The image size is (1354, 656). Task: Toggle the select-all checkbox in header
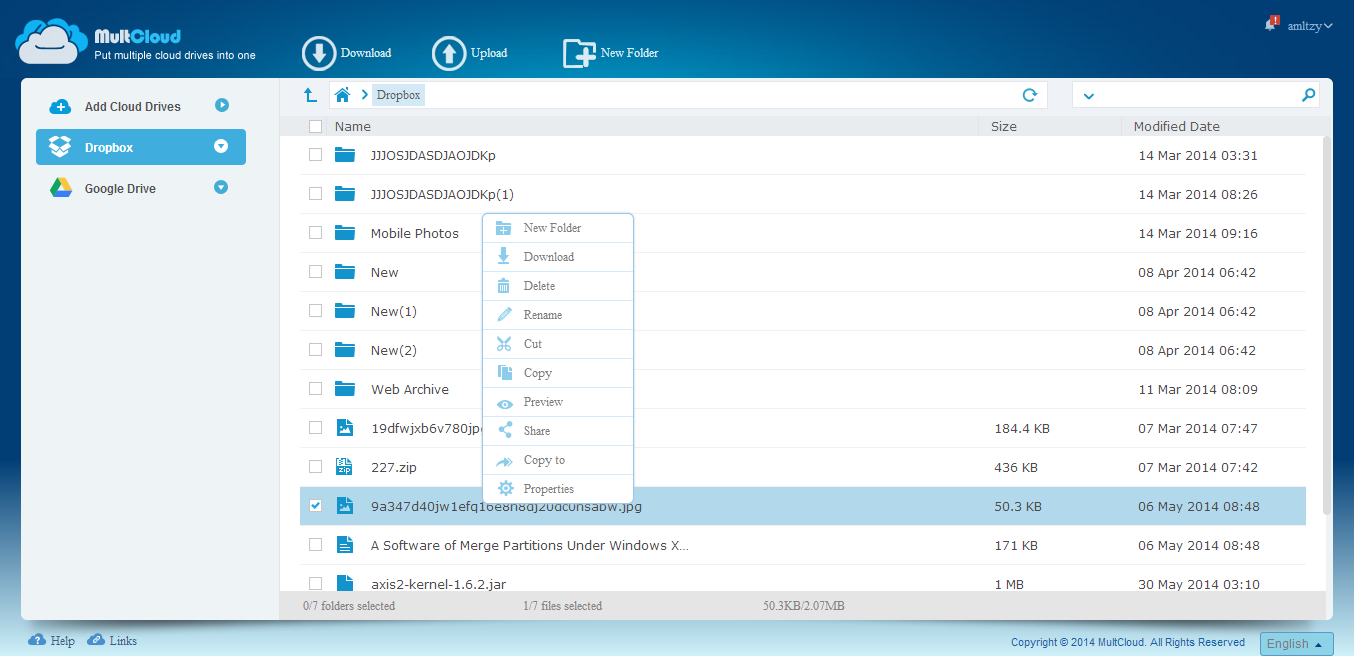click(315, 126)
